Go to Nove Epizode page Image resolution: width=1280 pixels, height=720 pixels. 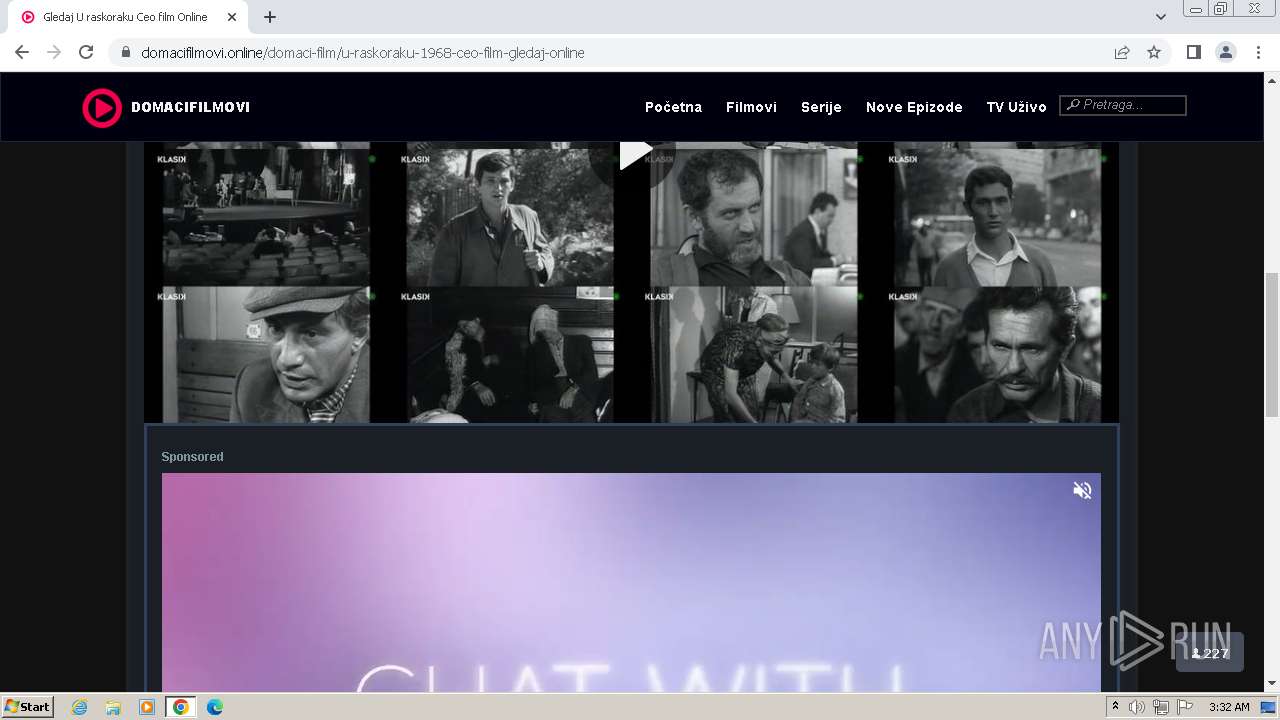(x=914, y=107)
